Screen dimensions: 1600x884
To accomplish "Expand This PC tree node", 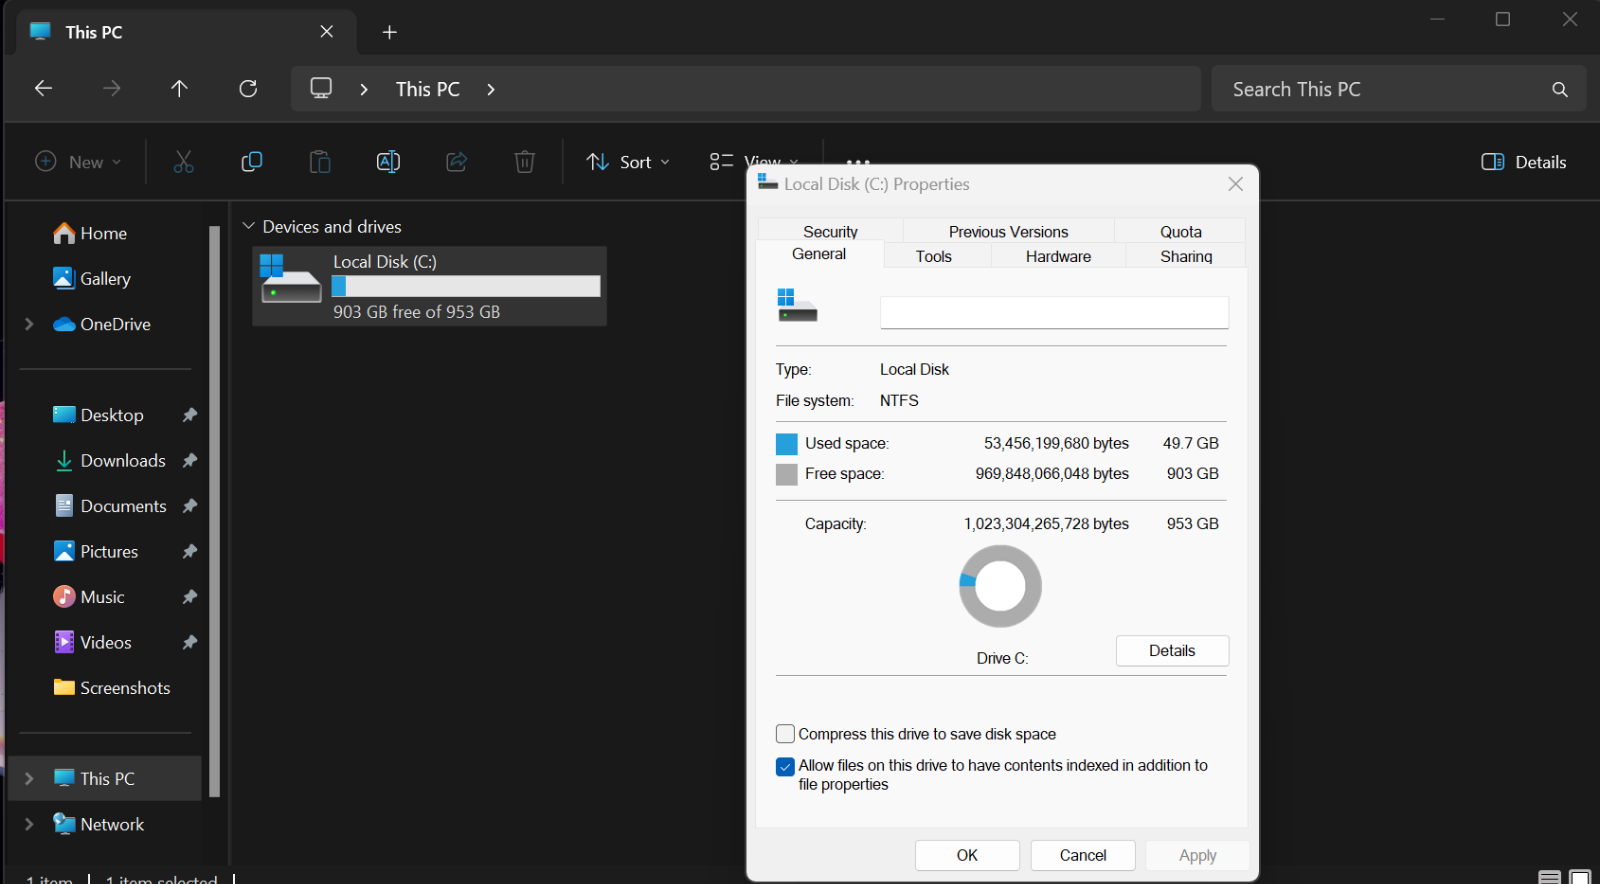I will coord(29,778).
